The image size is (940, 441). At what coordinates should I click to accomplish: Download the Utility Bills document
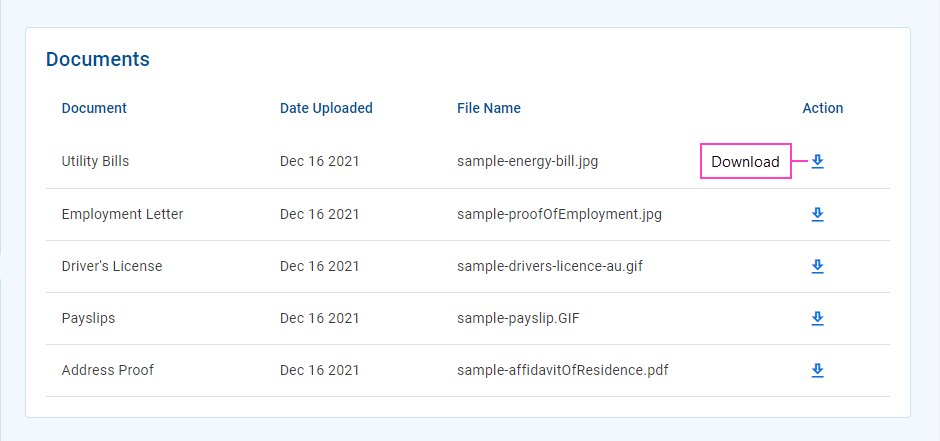coord(817,162)
